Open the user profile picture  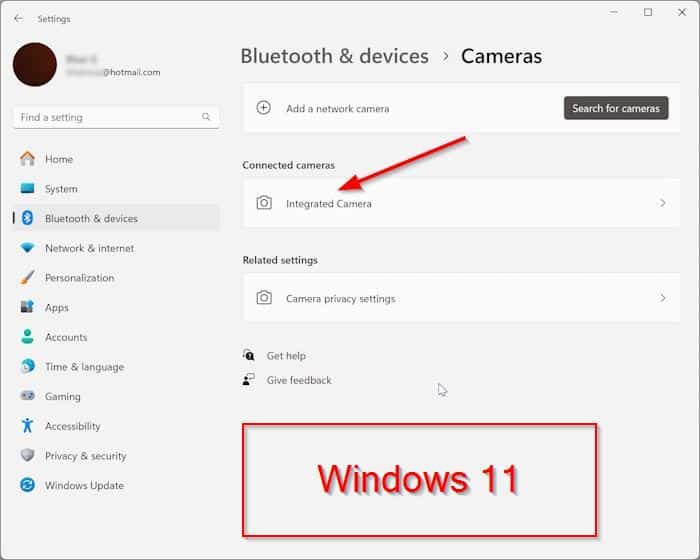[x=35, y=65]
